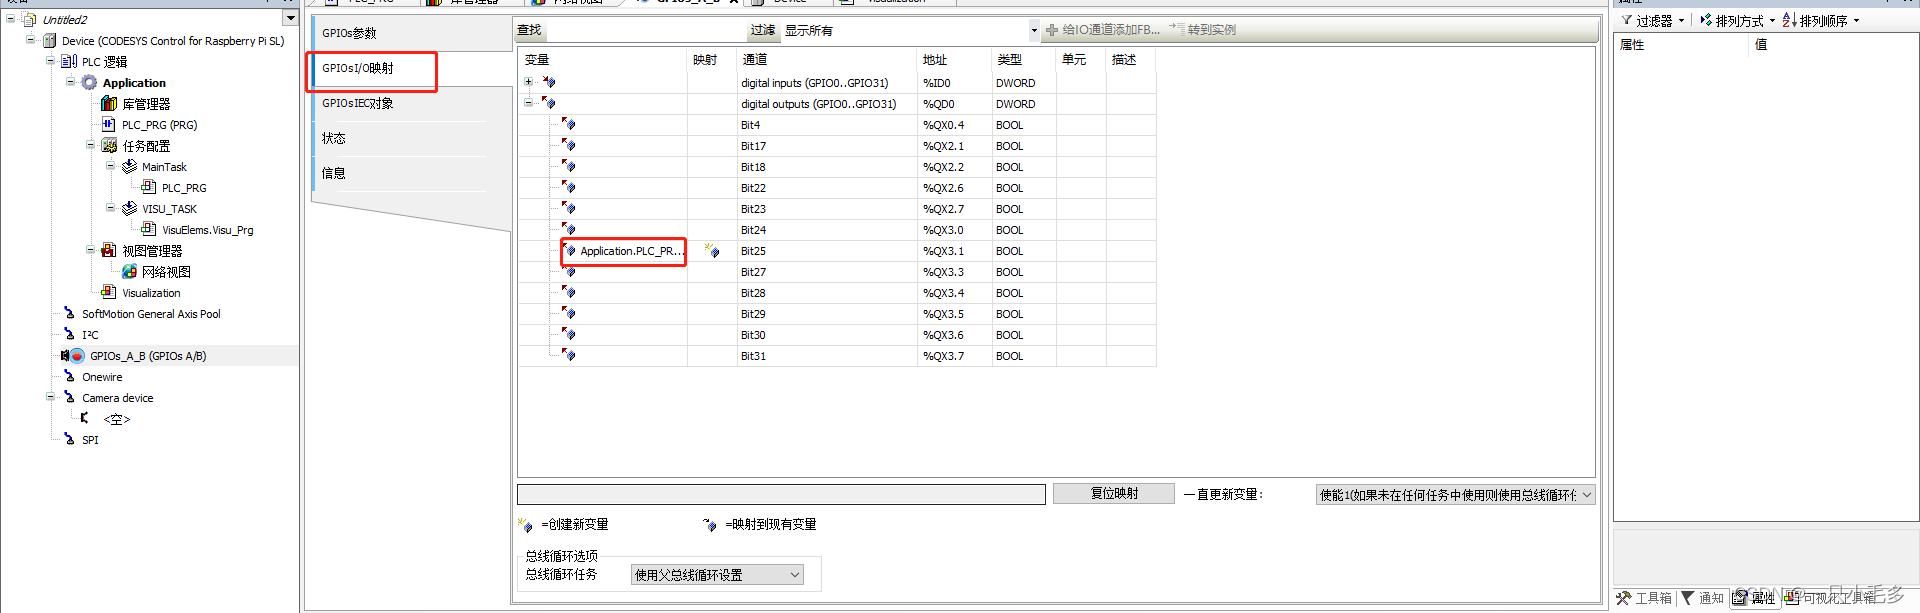The height and width of the screenshot is (613, 1920).
Task: Click the MainTask icon
Action: [129, 166]
